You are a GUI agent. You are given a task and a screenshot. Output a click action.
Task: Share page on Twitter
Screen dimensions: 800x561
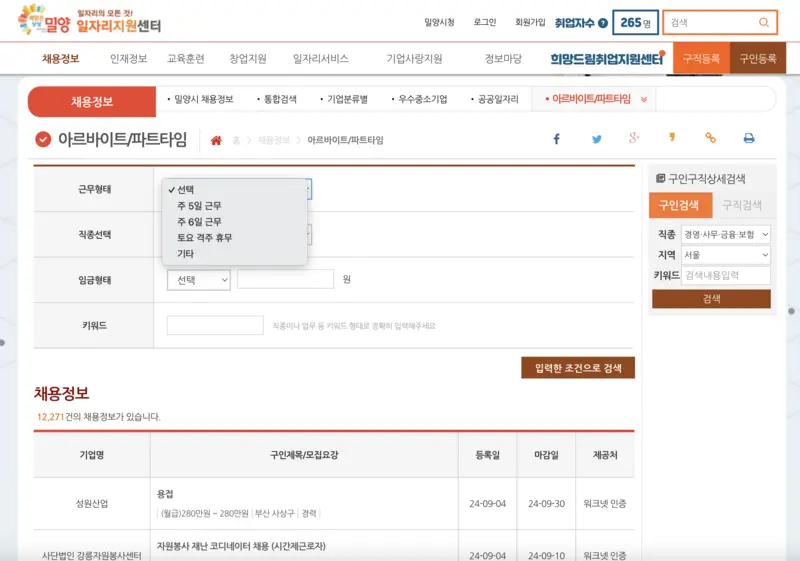click(x=596, y=139)
